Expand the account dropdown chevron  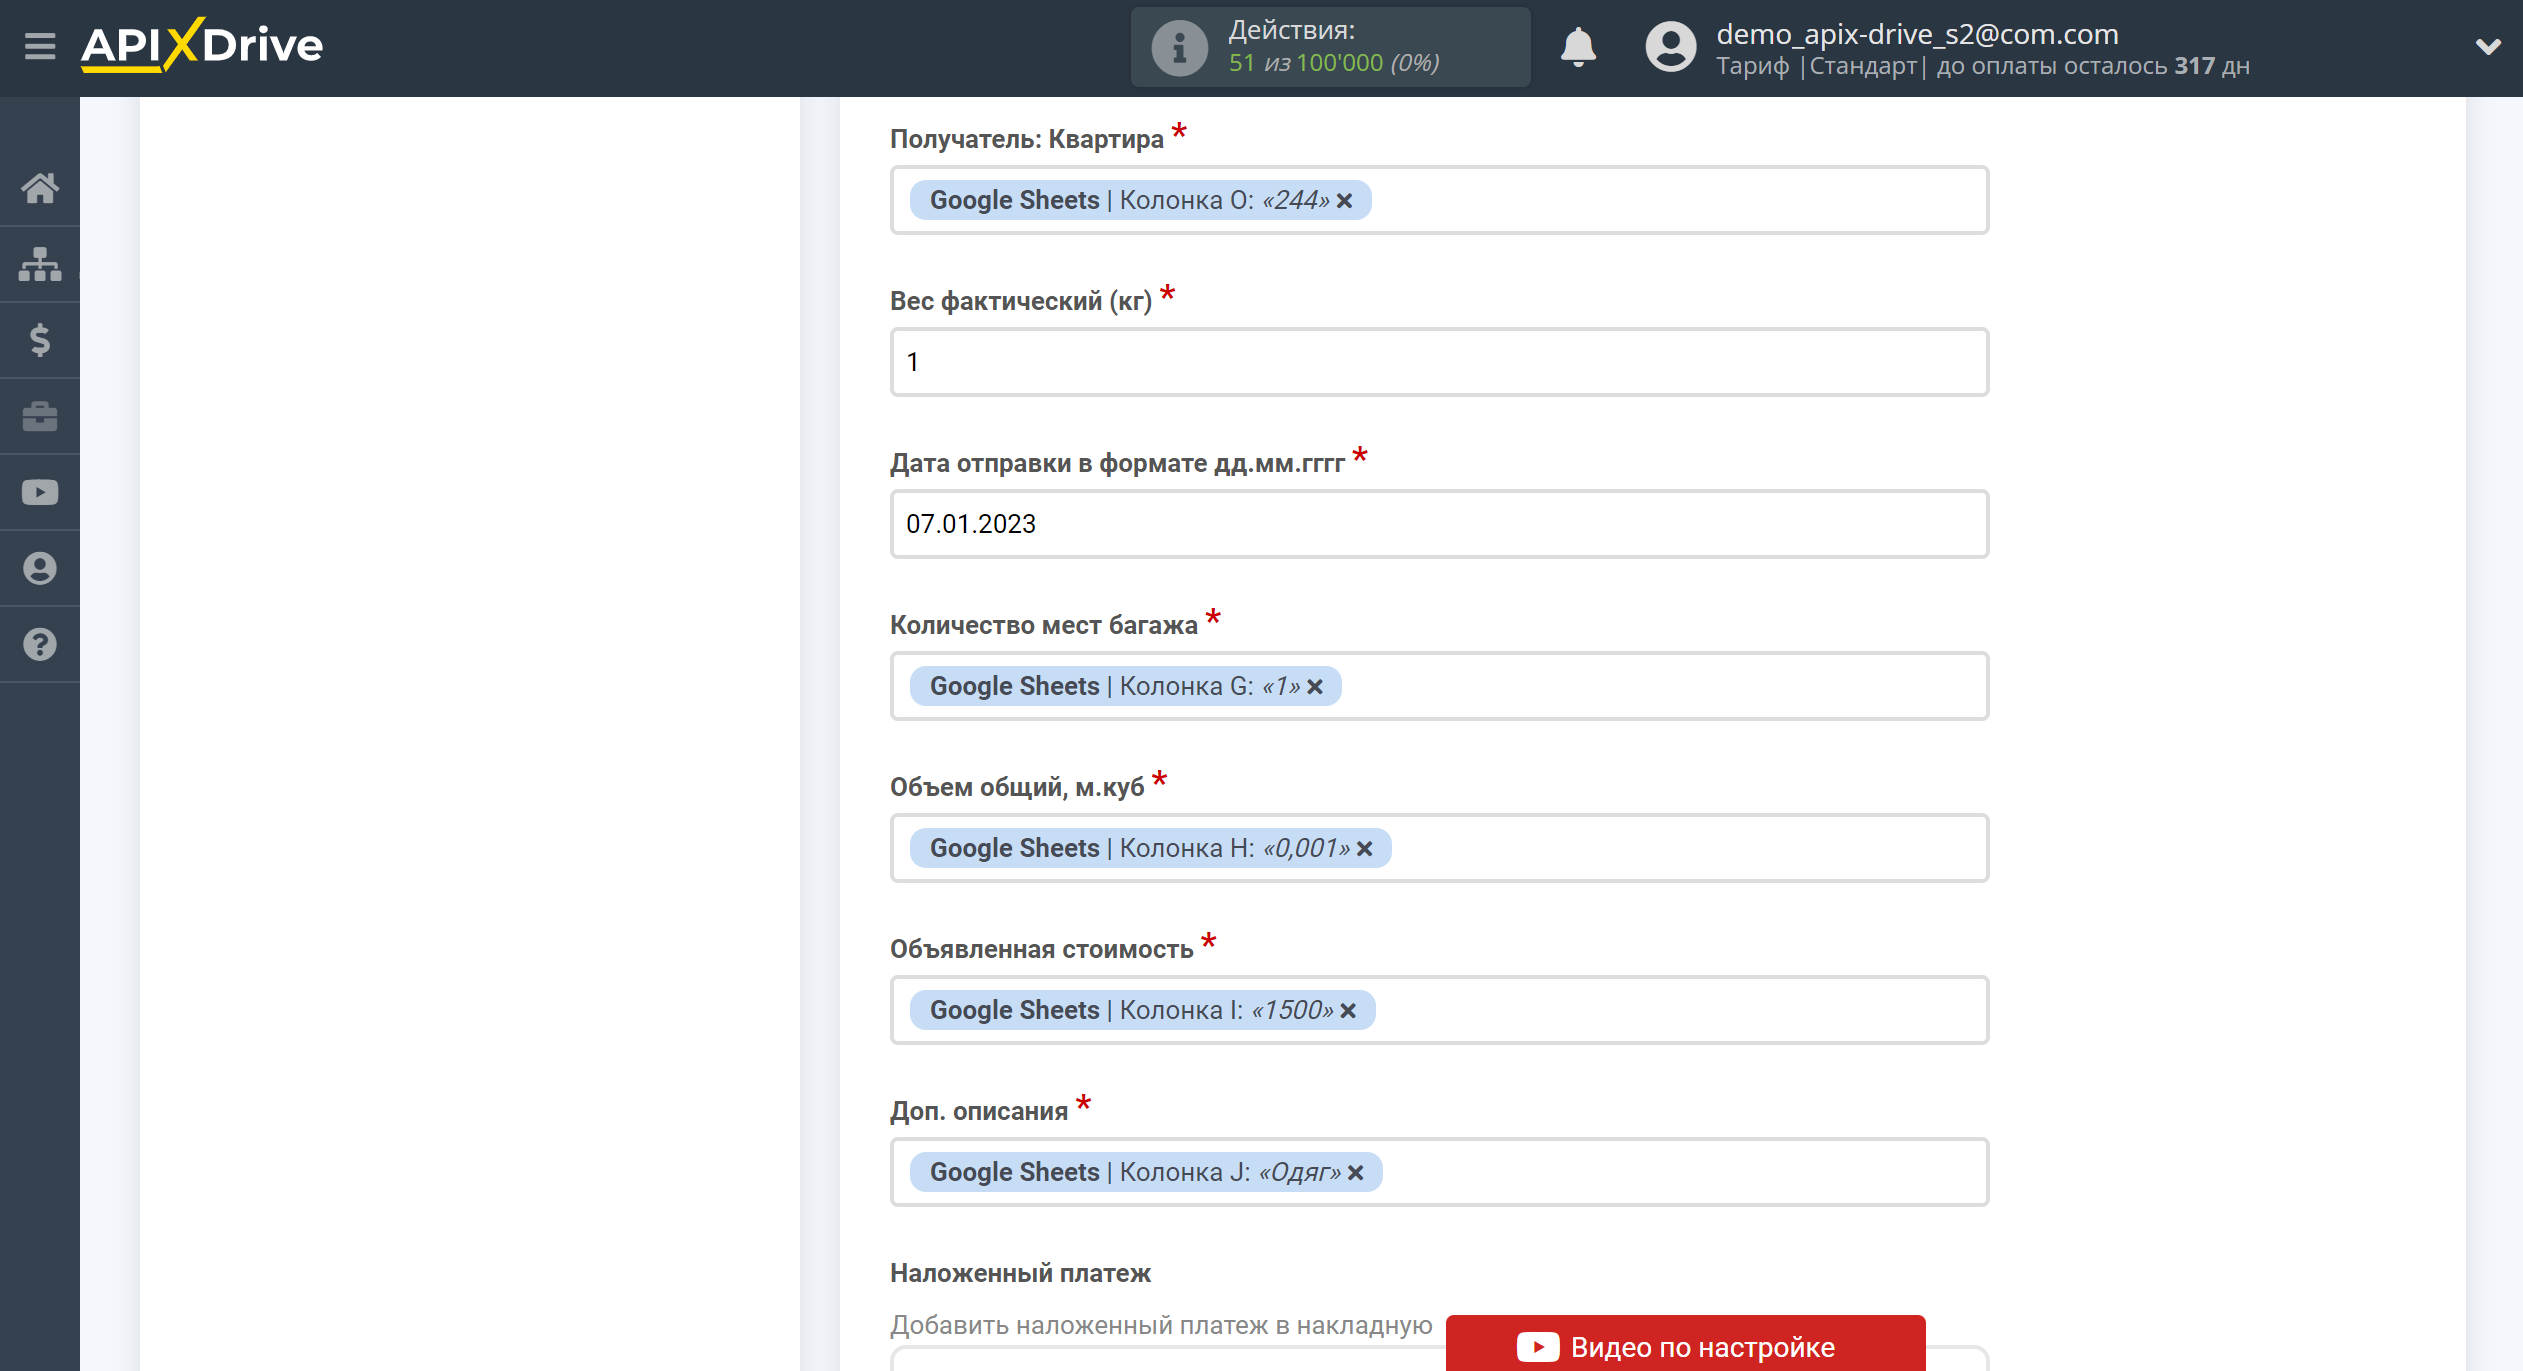[2488, 46]
